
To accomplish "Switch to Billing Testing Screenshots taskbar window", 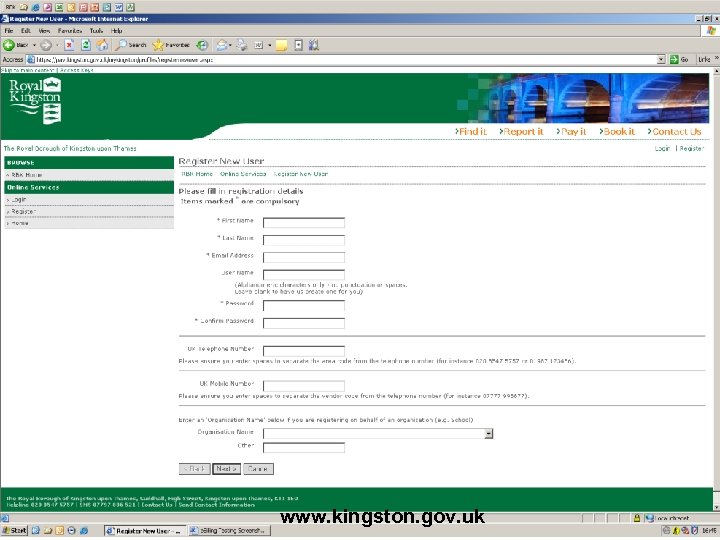I will tap(229, 530).
